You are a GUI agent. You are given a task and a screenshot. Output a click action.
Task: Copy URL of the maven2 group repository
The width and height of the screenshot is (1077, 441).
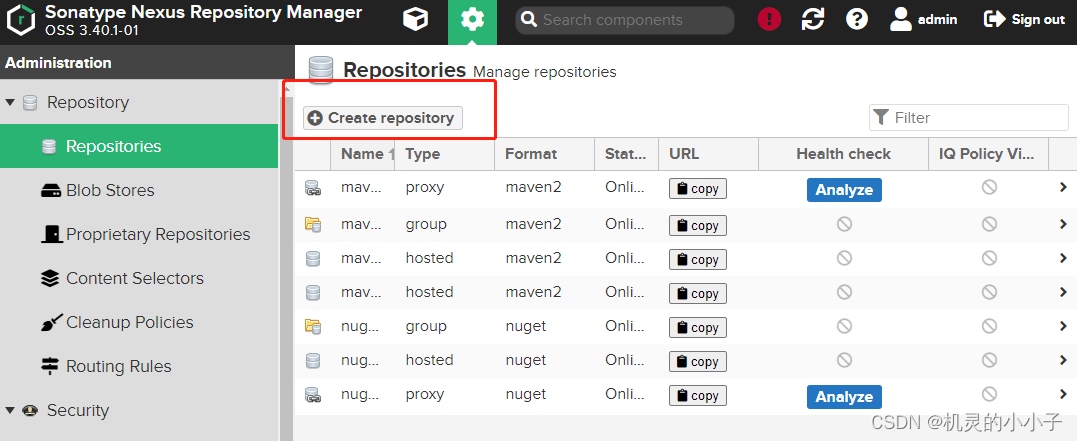[698, 225]
